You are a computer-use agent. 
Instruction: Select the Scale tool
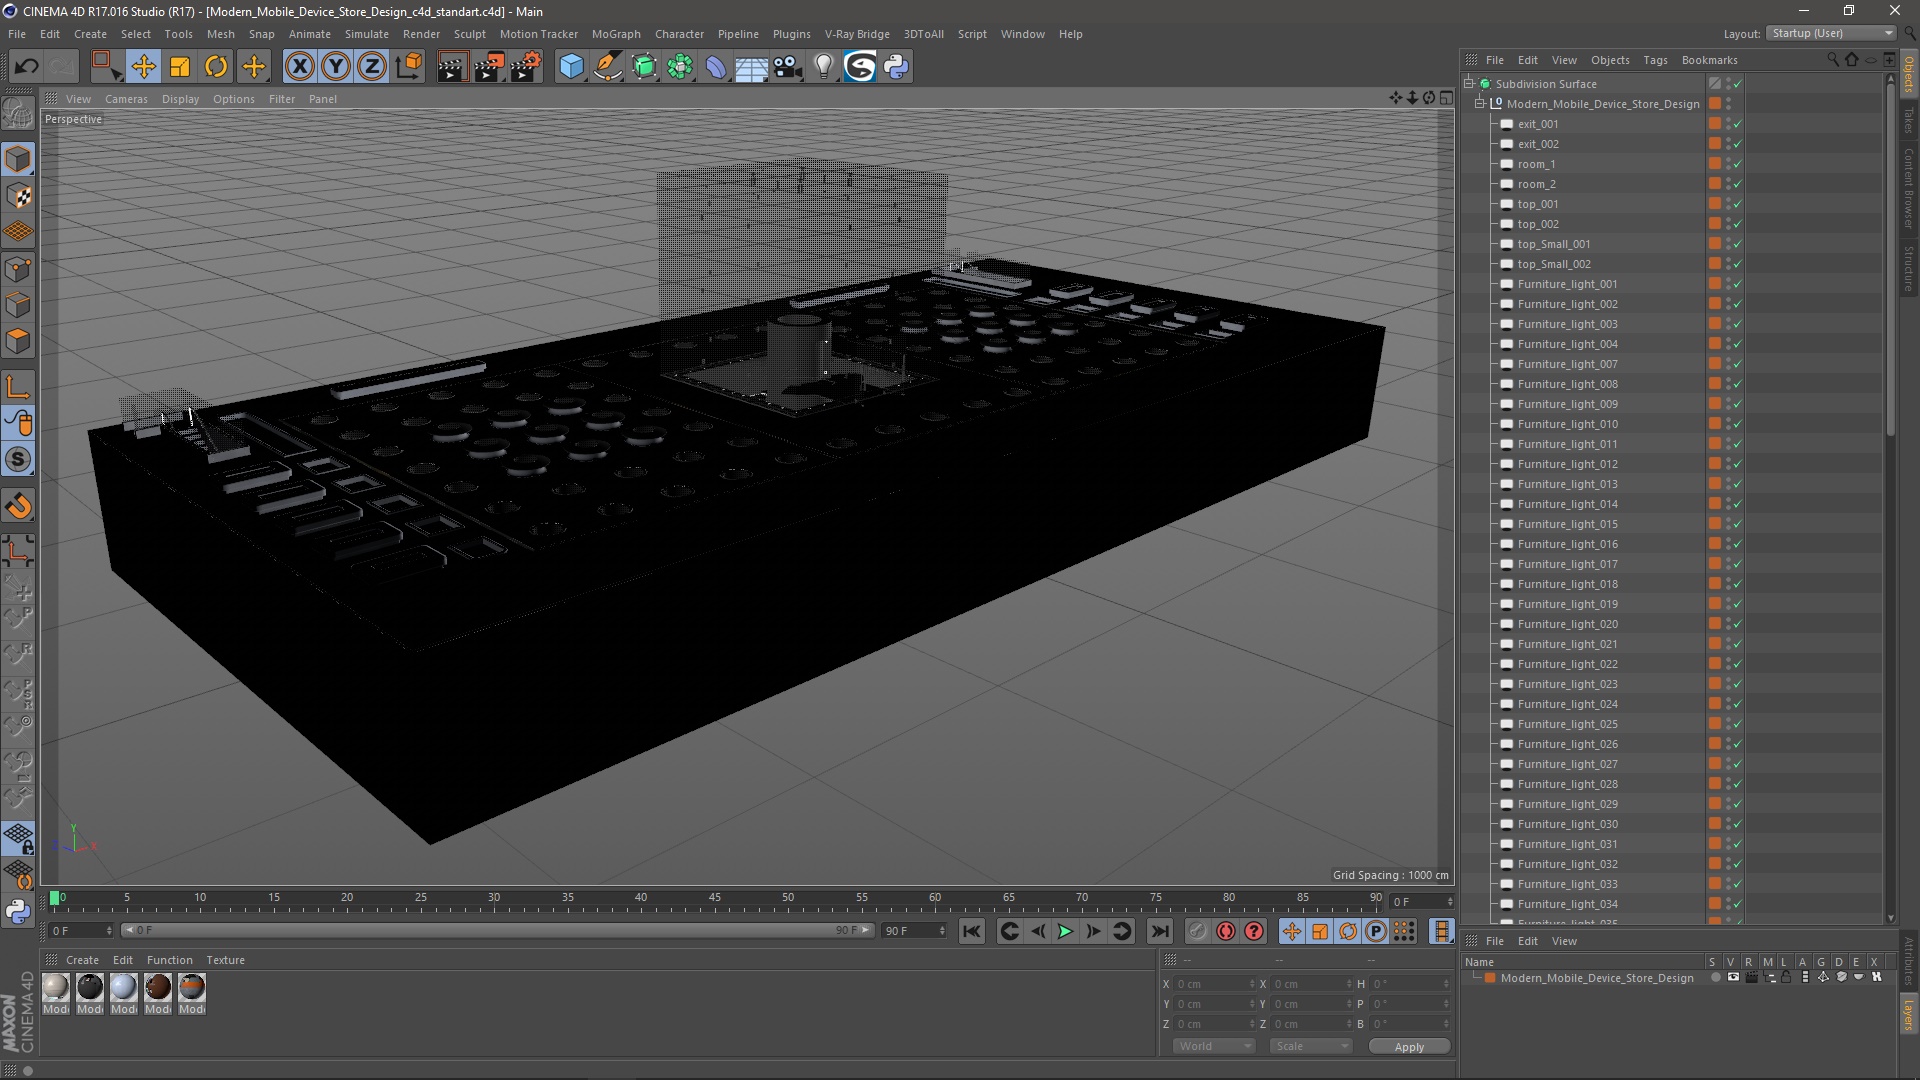tap(180, 67)
